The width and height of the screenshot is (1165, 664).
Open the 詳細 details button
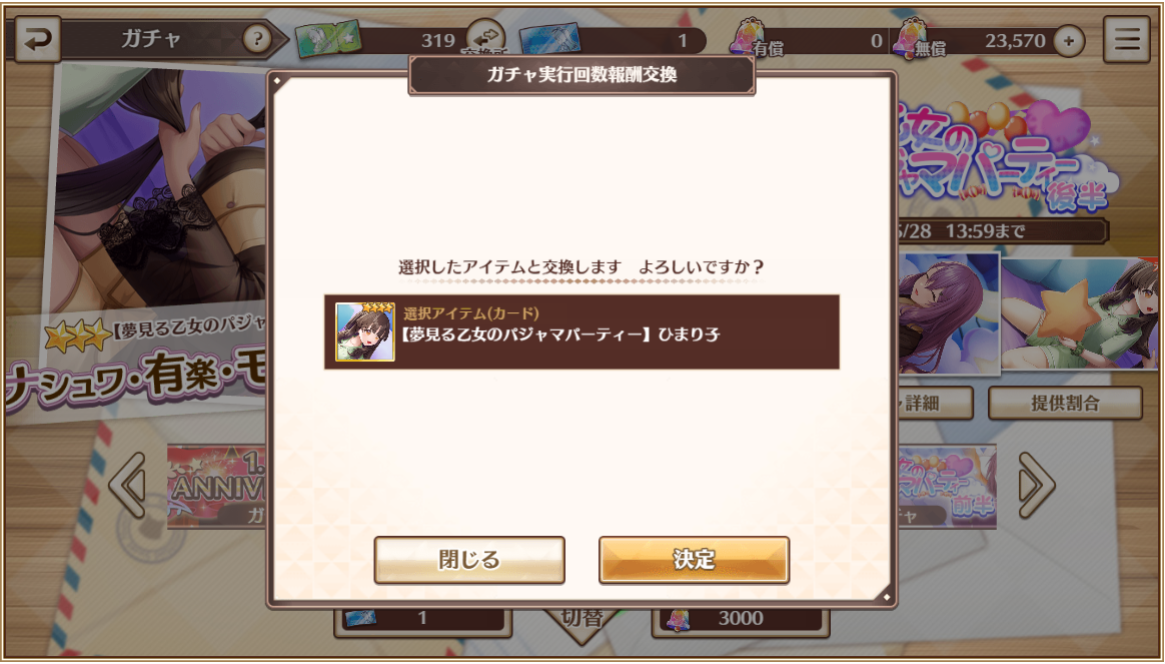(934, 403)
